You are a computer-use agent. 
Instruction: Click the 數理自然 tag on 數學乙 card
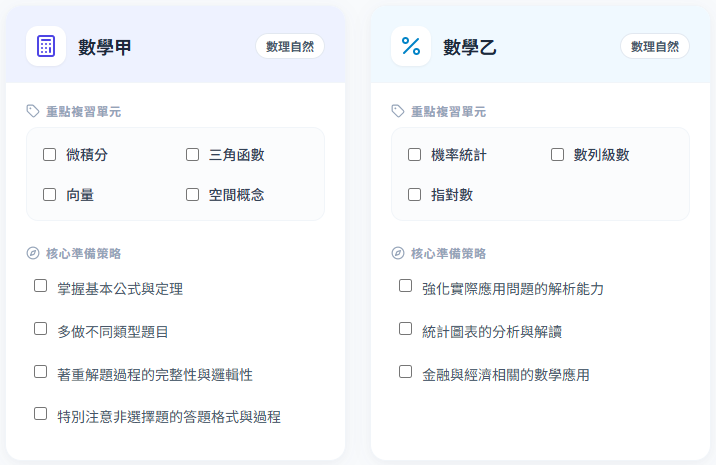655,46
